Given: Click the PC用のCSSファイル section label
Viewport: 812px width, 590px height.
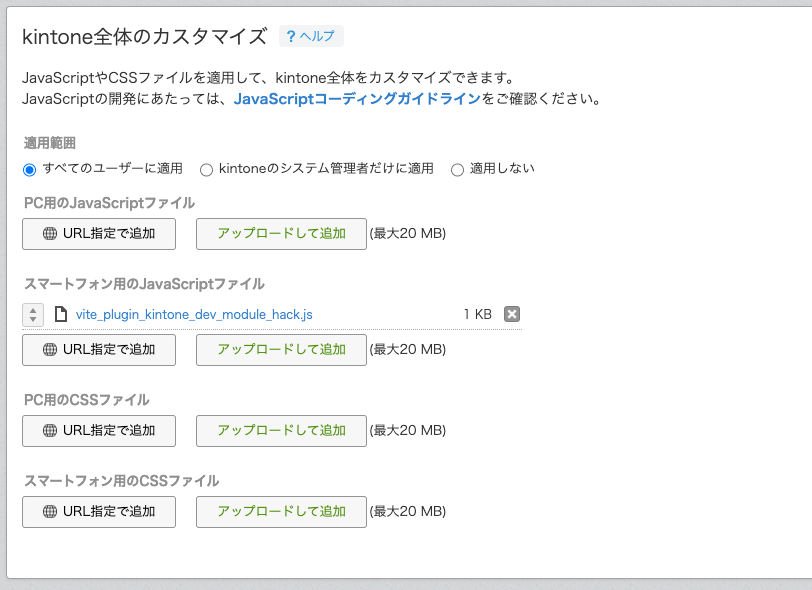Looking at the screenshot, I should coord(86,400).
